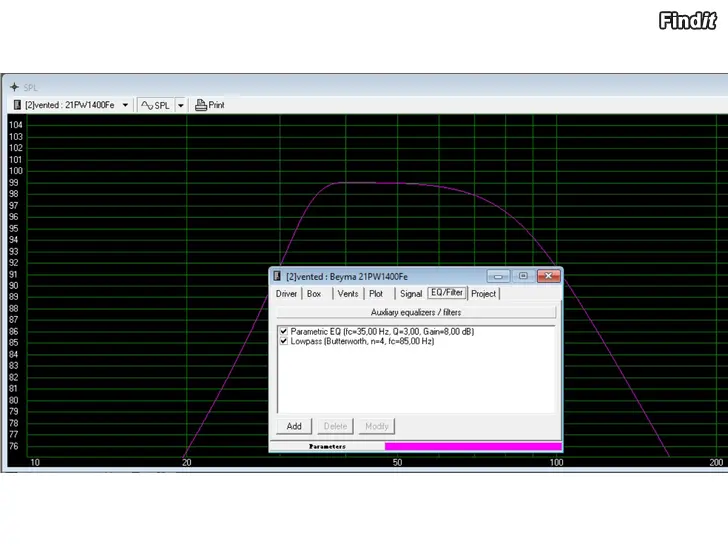
Task: Maximize the Beyma 21PW1400Fe dialog
Action: pos(521,276)
